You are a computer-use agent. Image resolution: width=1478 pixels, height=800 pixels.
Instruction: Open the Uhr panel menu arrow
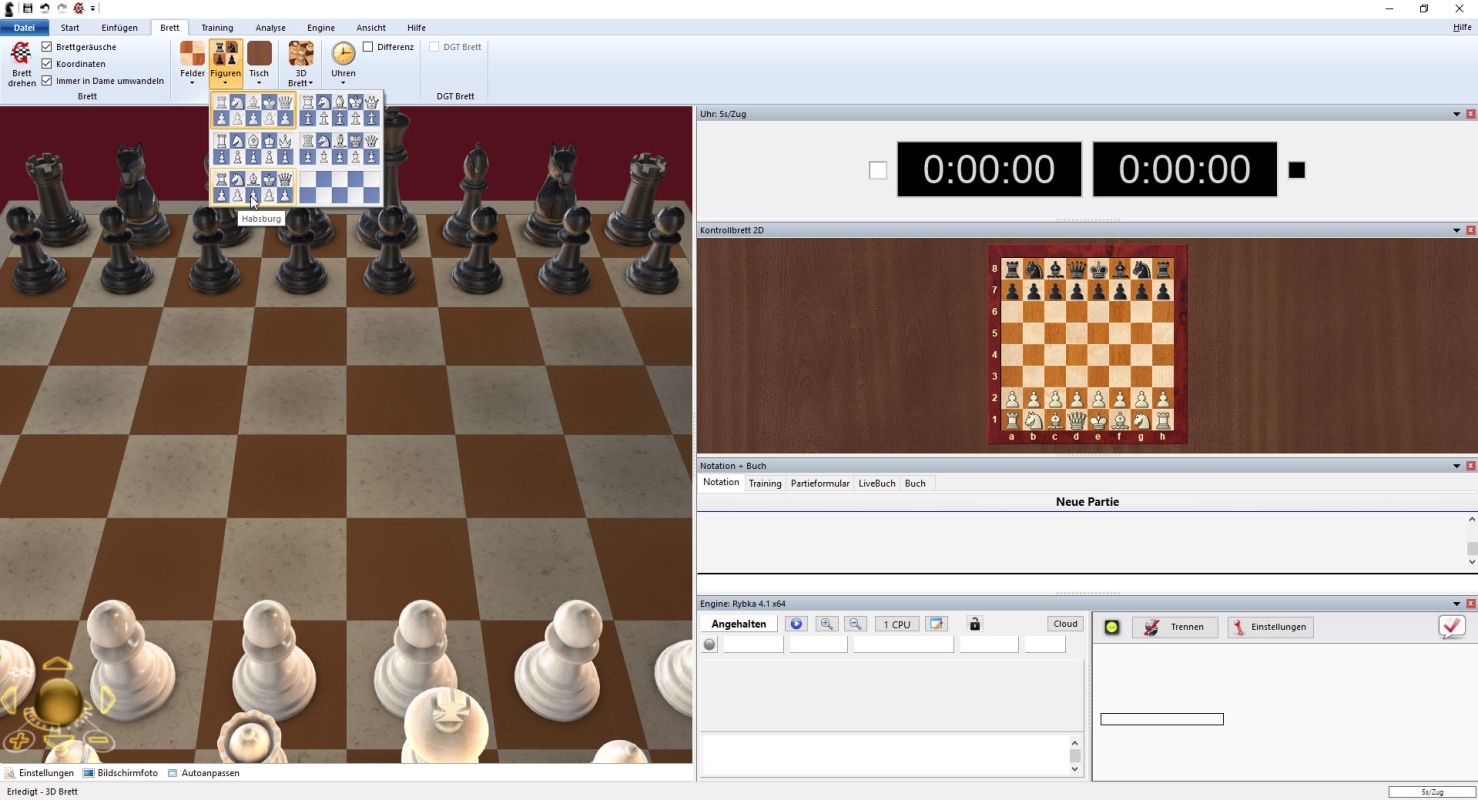[x=1457, y=114]
